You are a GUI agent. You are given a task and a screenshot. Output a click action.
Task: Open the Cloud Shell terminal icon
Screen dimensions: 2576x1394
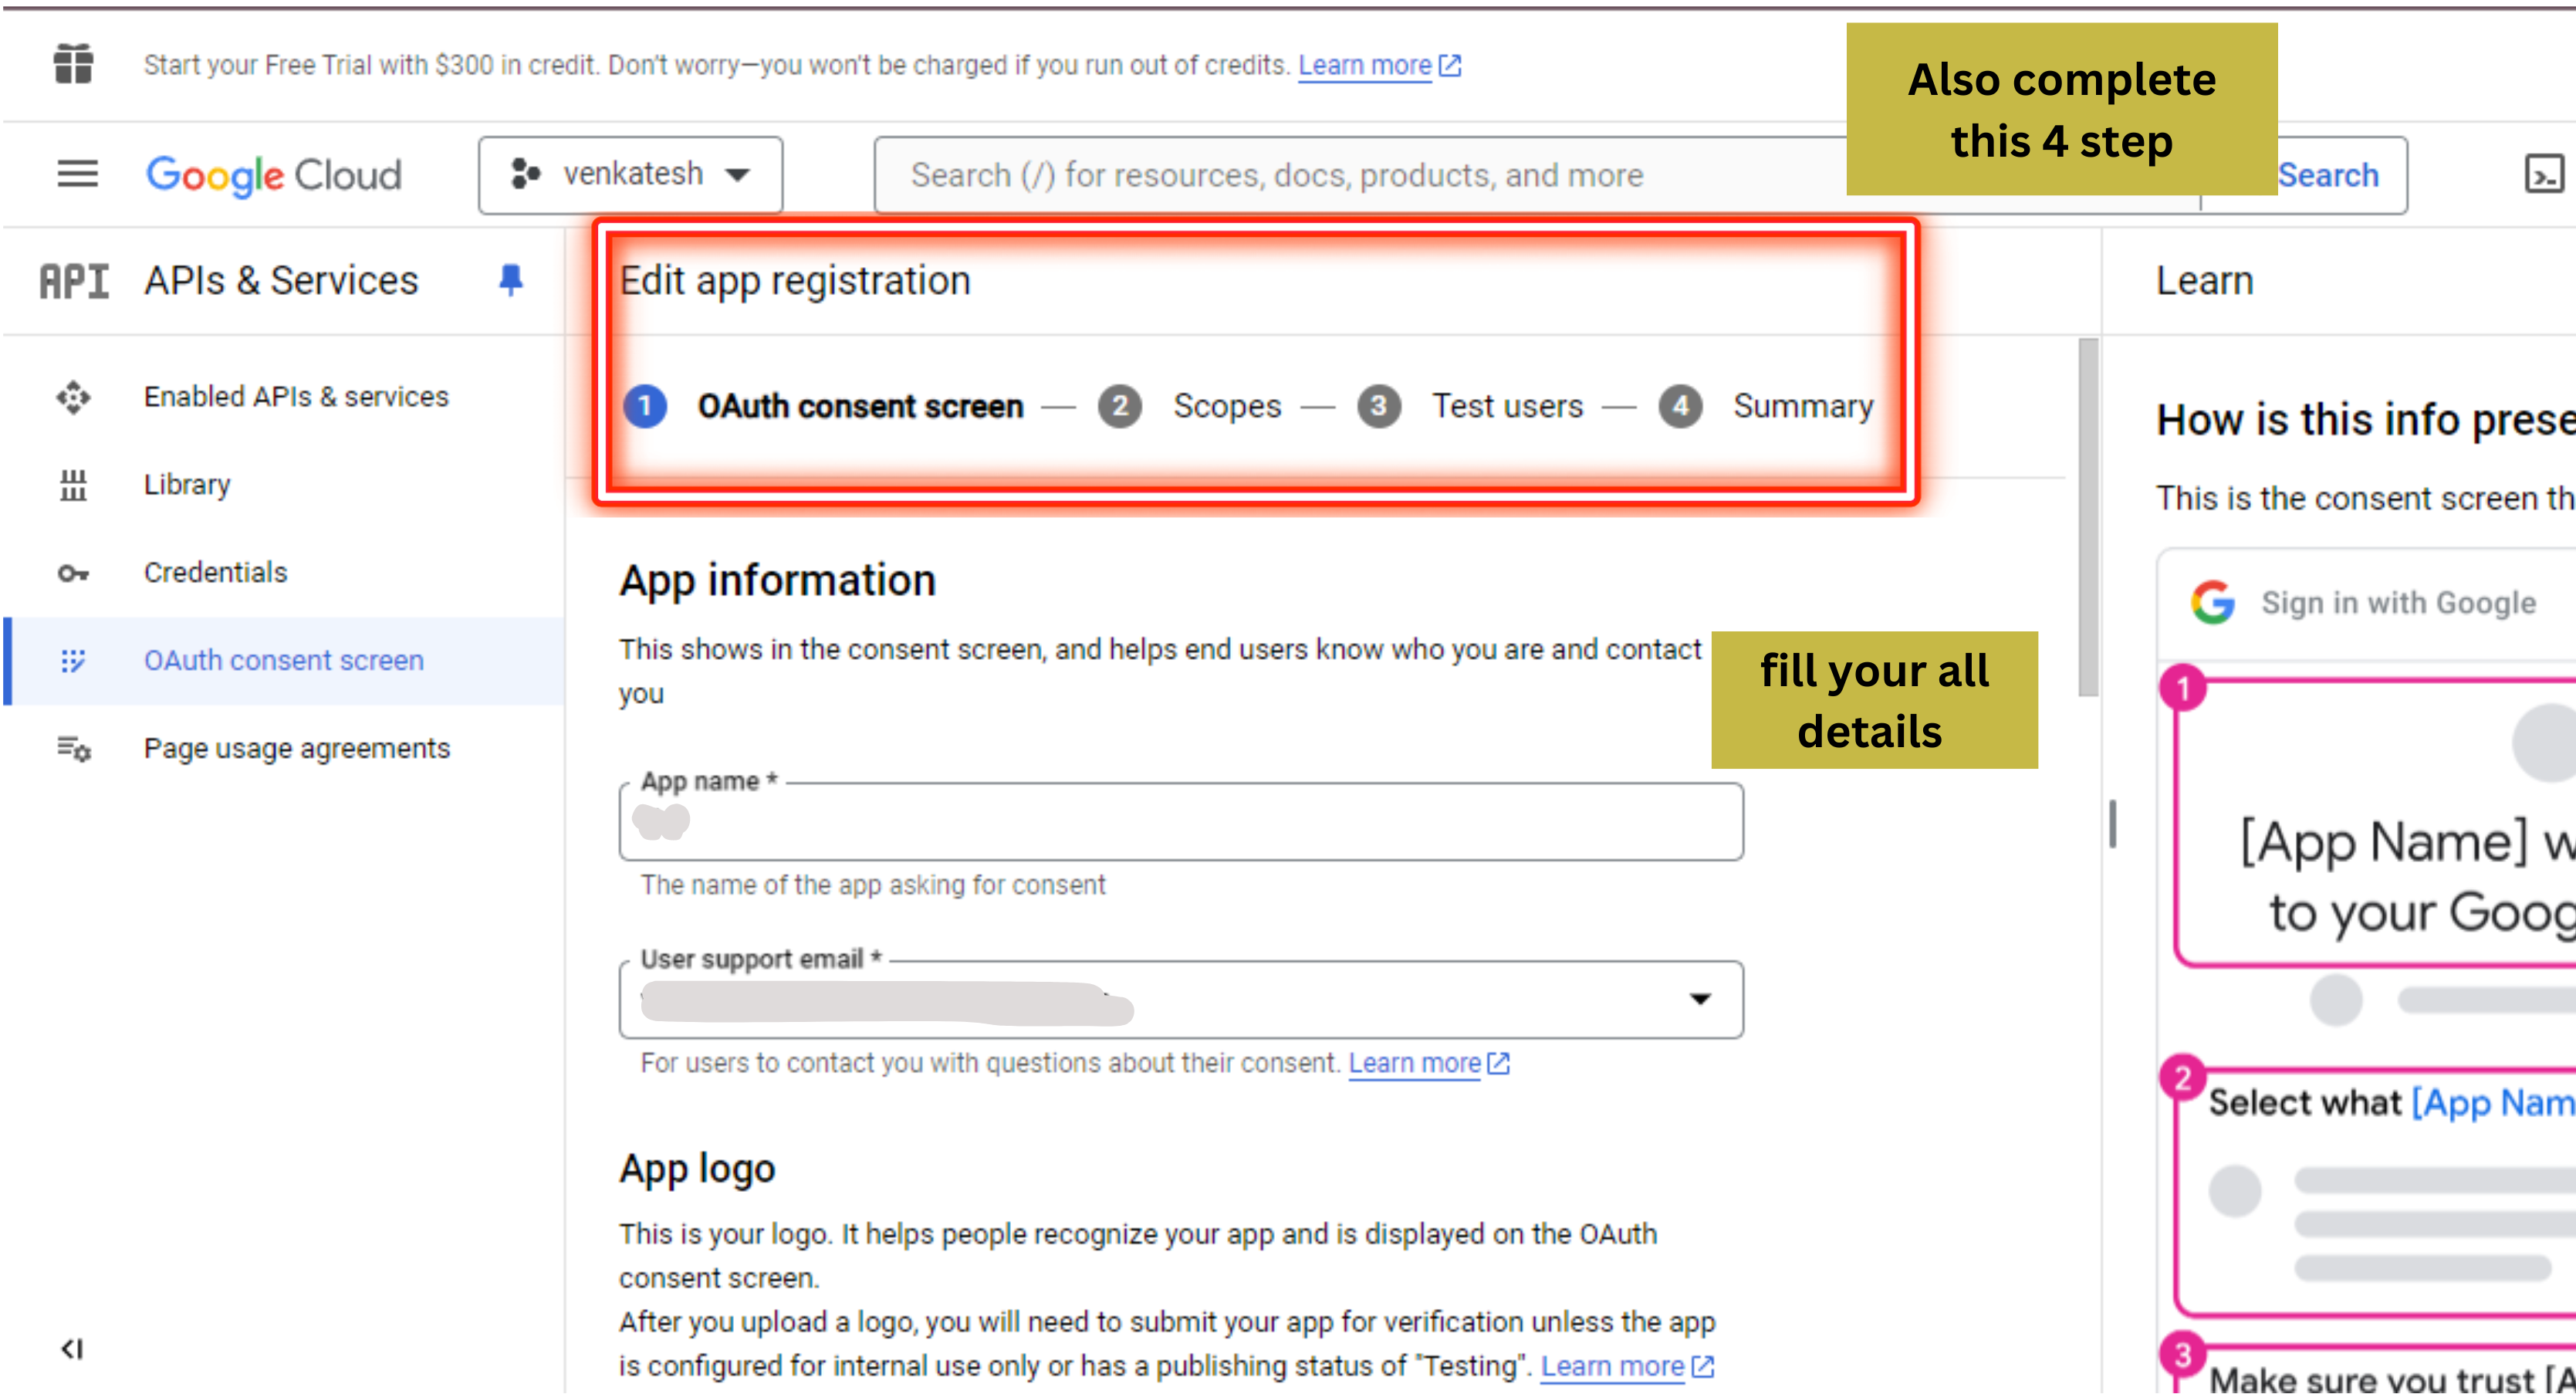point(2543,175)
